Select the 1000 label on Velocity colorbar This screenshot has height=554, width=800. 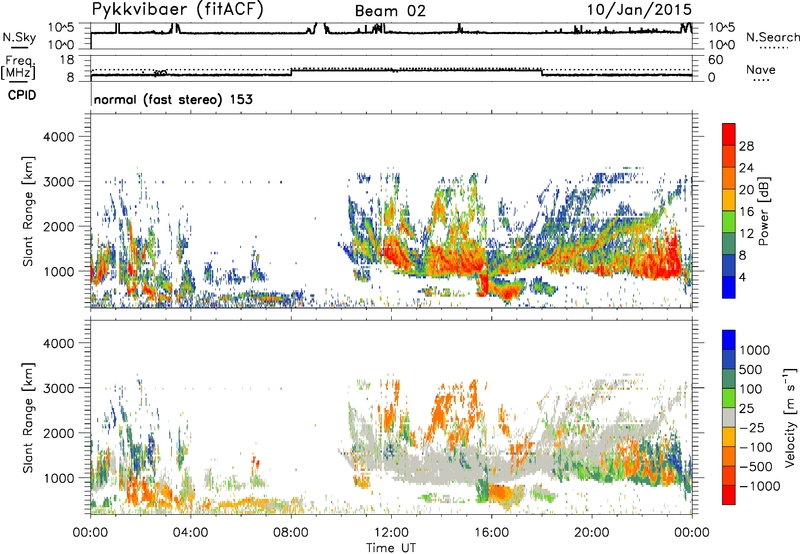pyautogui.click(x=754, y=350)
